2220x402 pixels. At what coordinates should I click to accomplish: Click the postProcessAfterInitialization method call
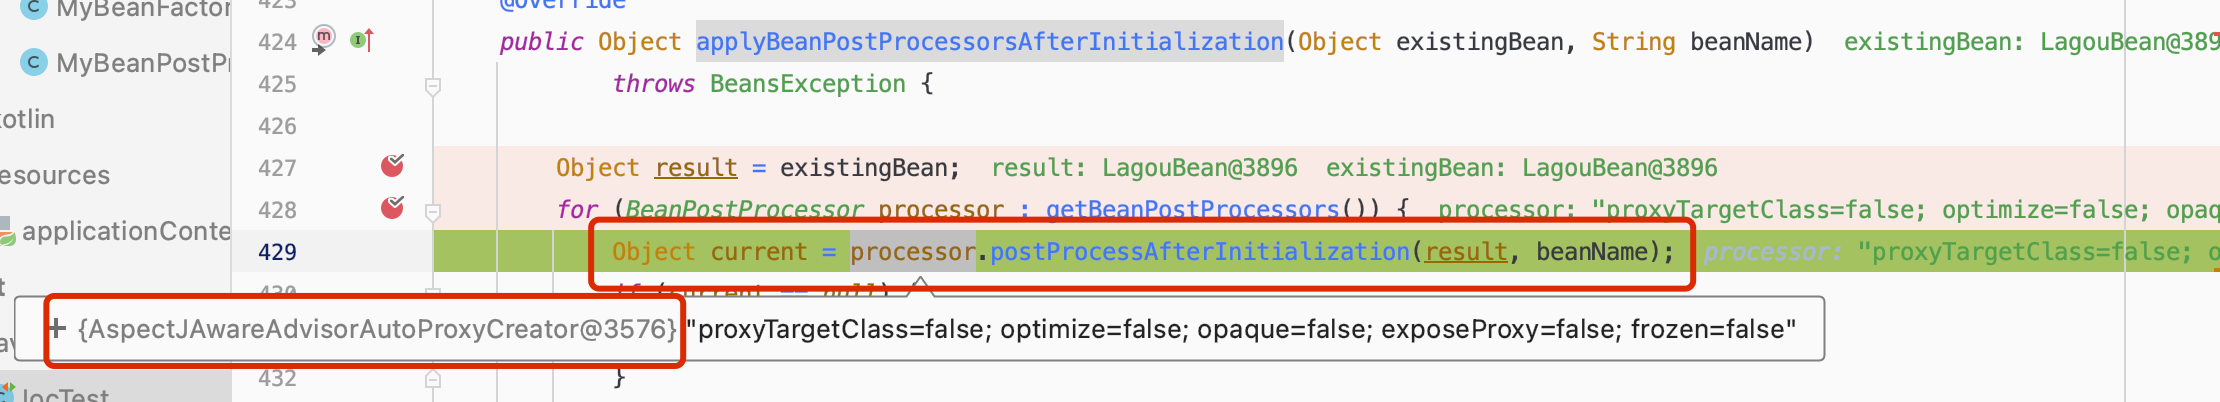click(x=1199, y=252)
